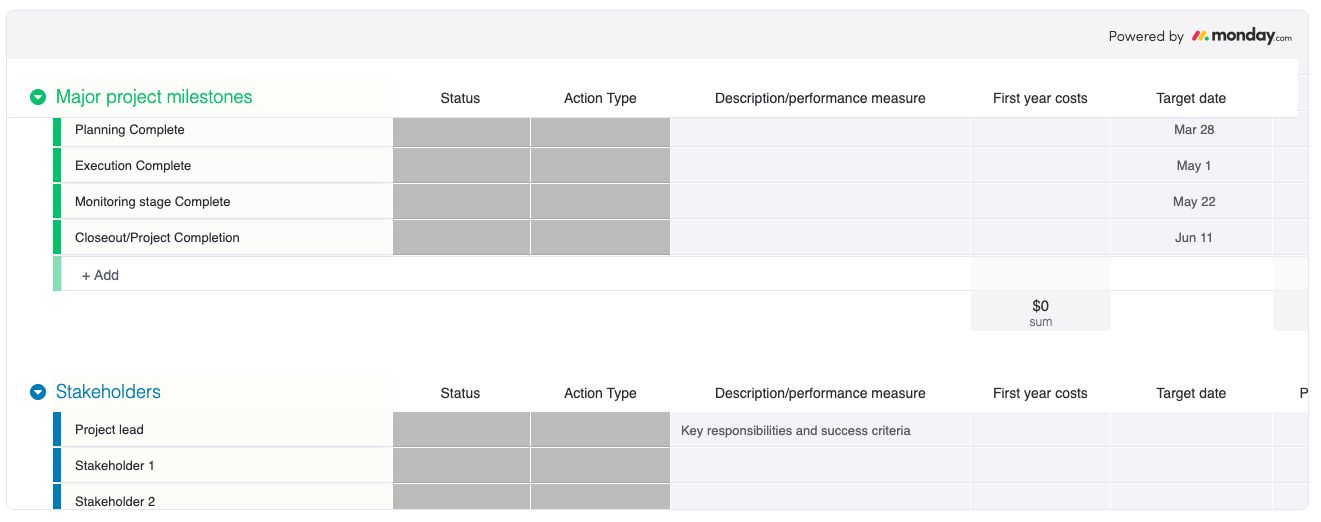Open Action Type cell for Execution Complete
Viewport: 1321px width, 522px height.
(600, 166)
